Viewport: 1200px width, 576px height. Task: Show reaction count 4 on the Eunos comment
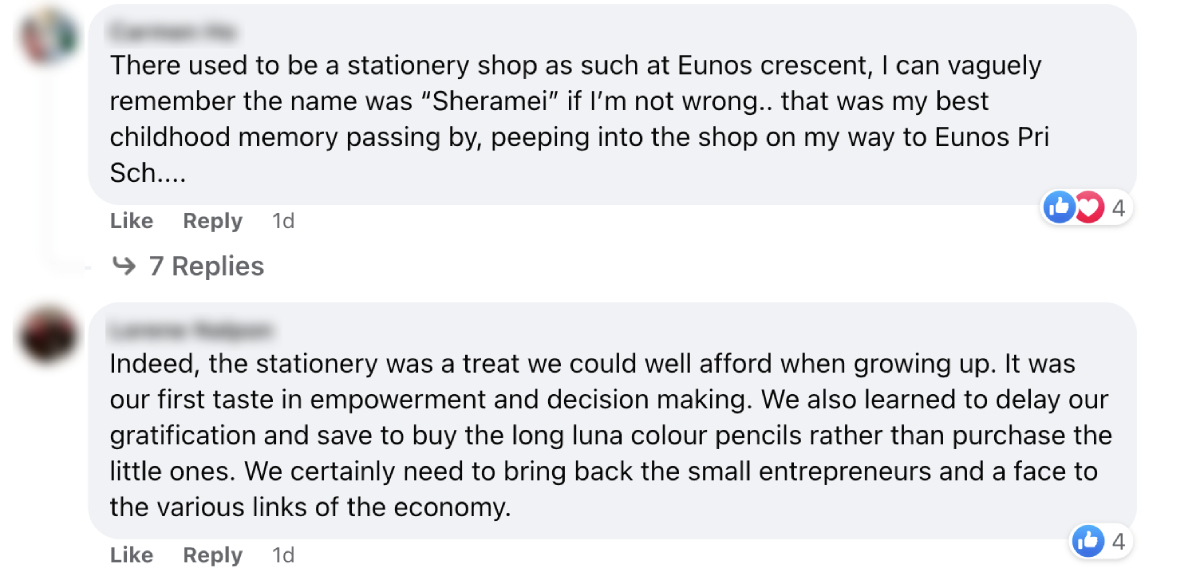click(1118, 208)
